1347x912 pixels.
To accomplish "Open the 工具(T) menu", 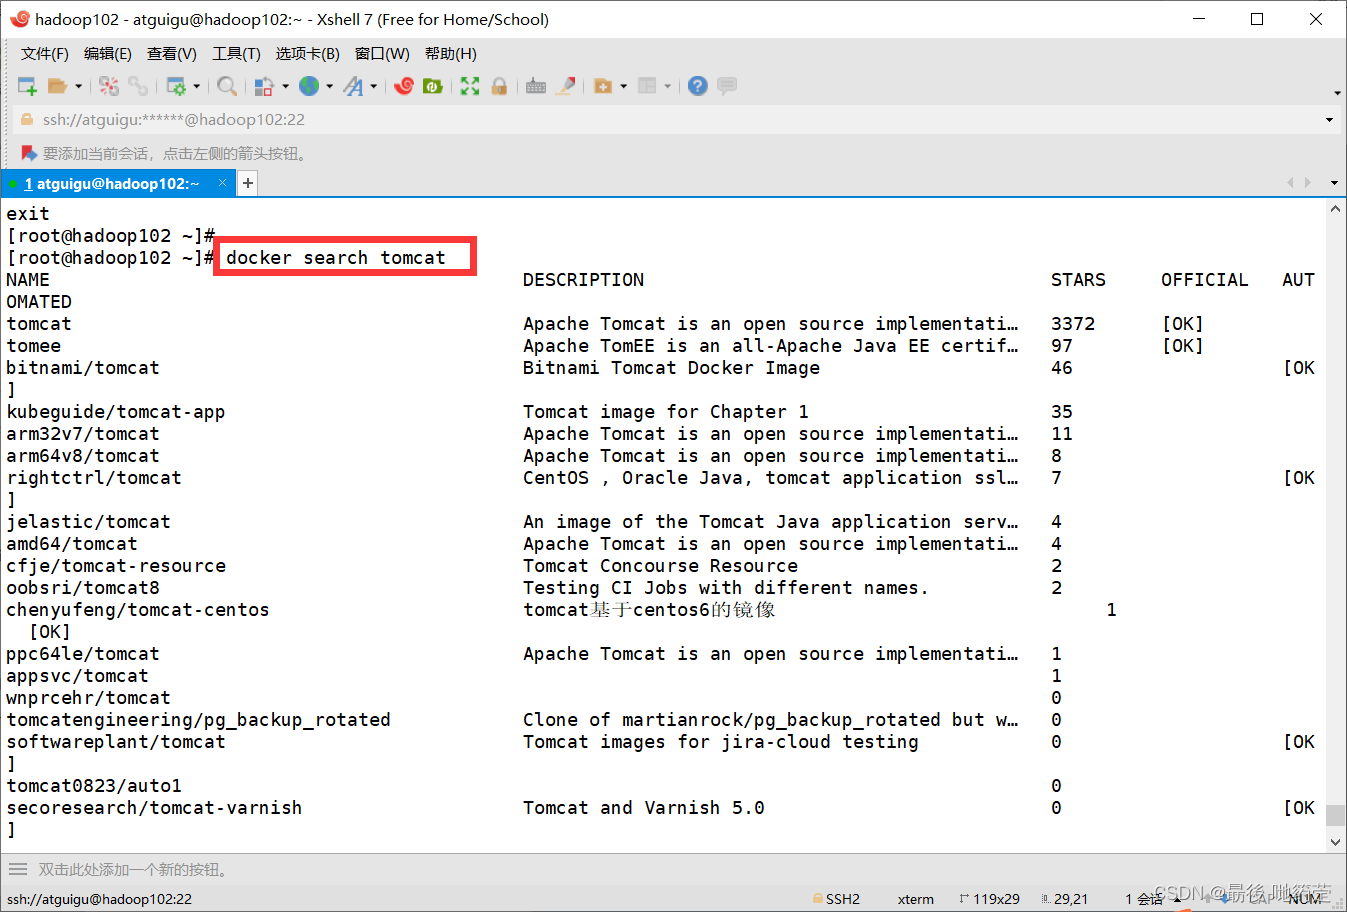I will [236, 54].
